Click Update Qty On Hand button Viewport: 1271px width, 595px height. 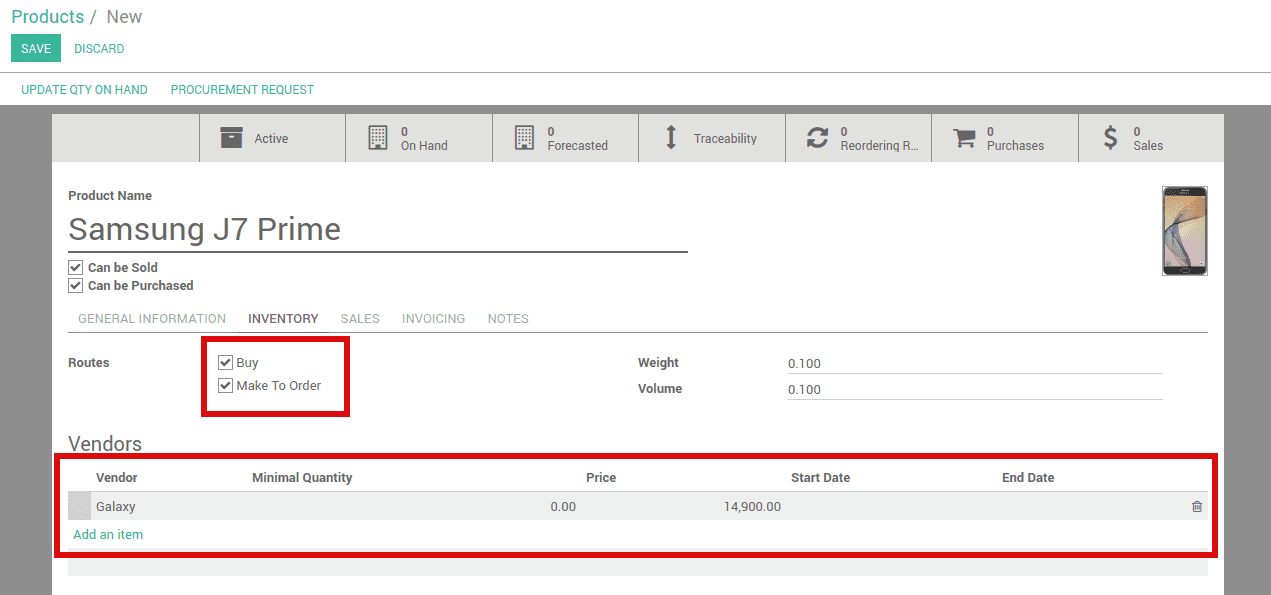coord(84,89)
